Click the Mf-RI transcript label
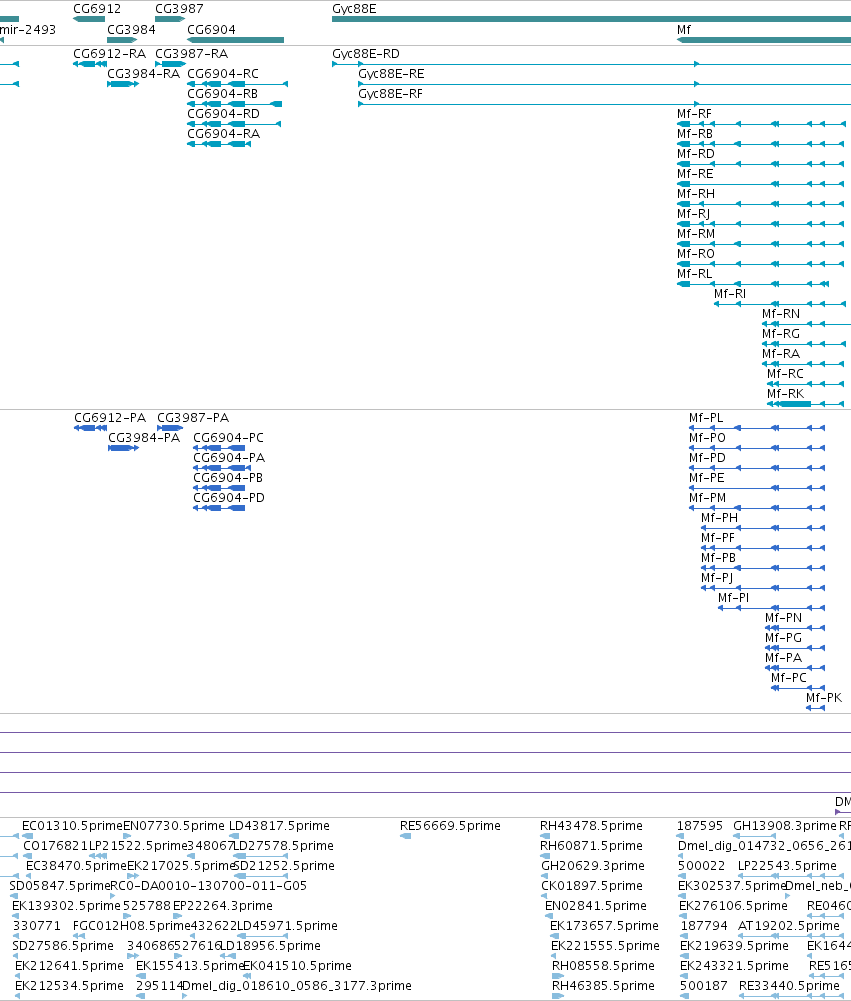Image resolution: width=851 pixels, height=1001 pixels. [x=730, y=294]
